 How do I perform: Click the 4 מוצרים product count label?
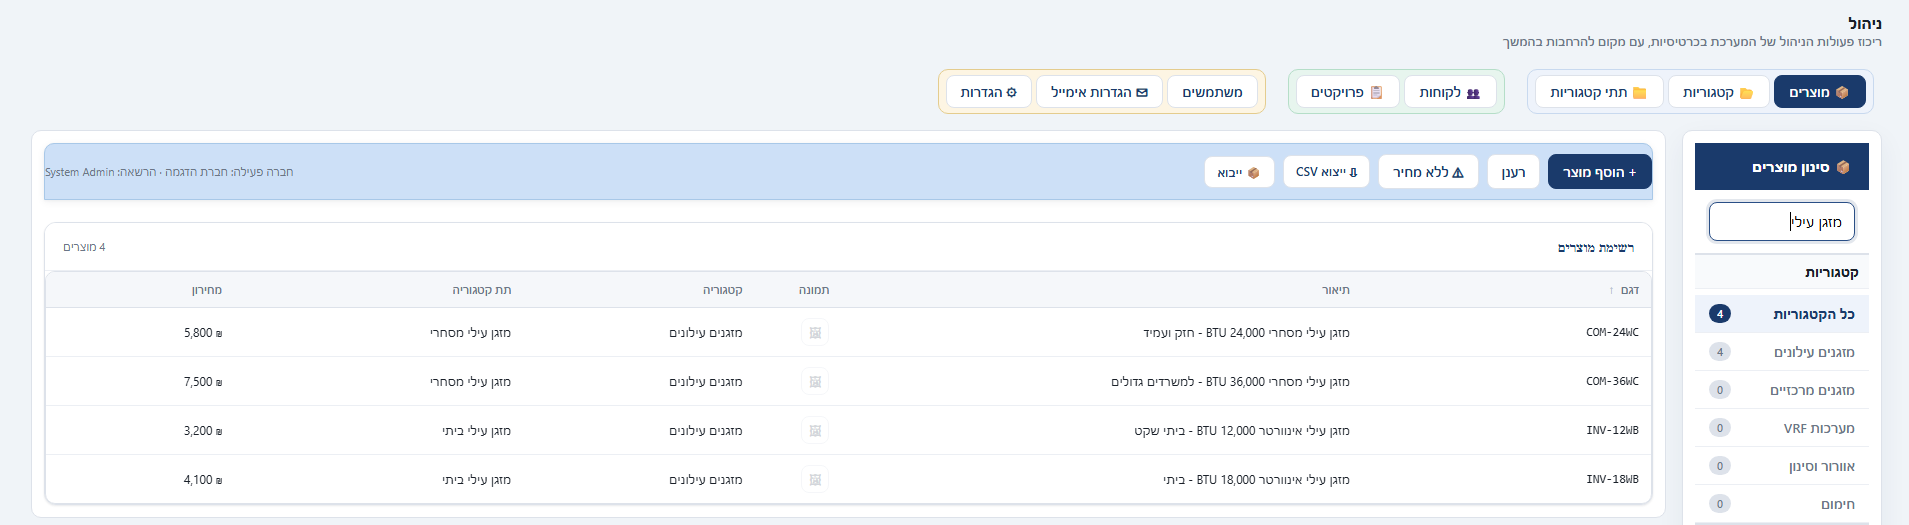coord(84,247)
